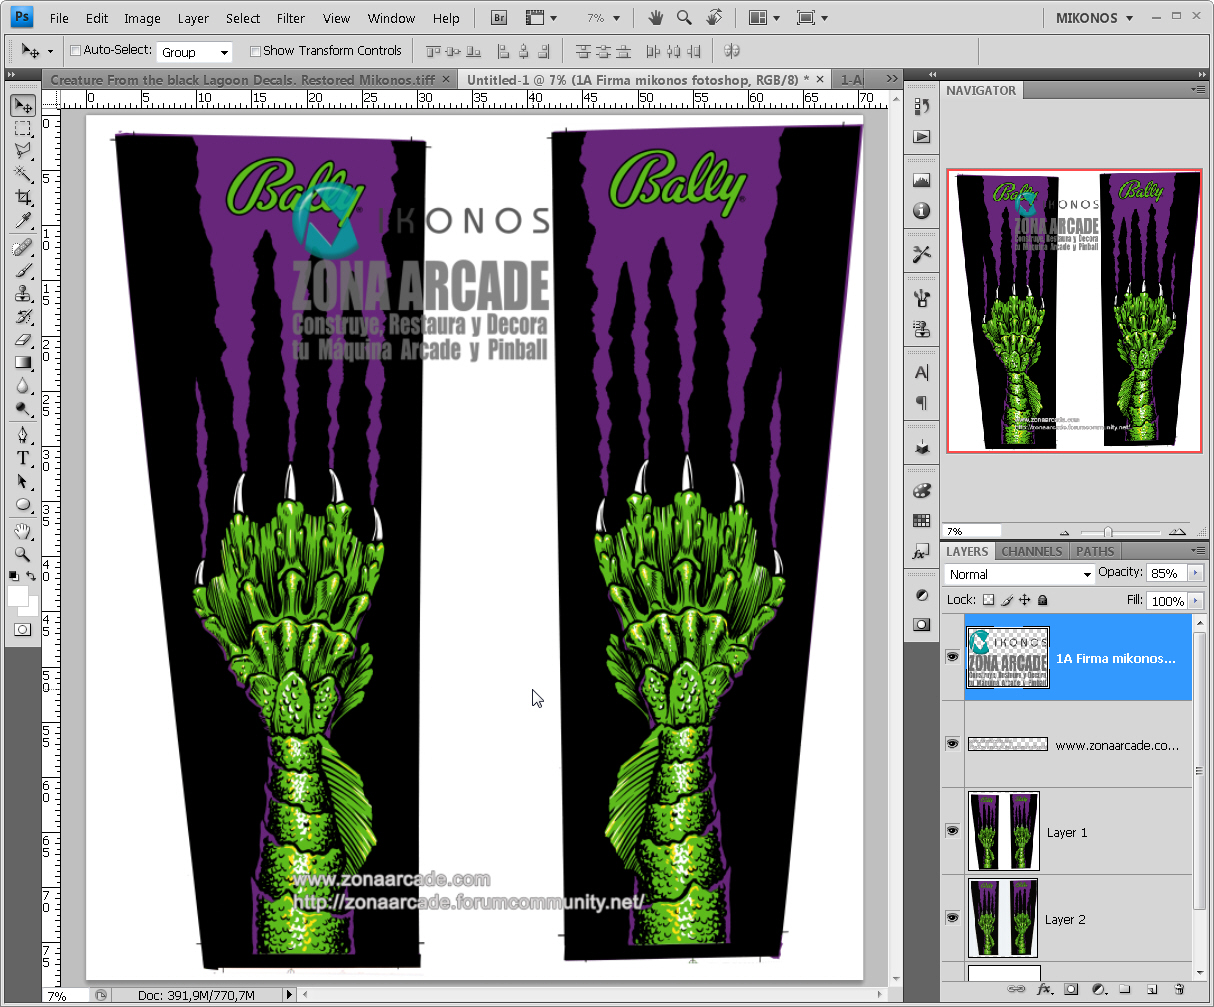Select the Eraser tool
This screenshot has width=1214, height=1007.
21,341
